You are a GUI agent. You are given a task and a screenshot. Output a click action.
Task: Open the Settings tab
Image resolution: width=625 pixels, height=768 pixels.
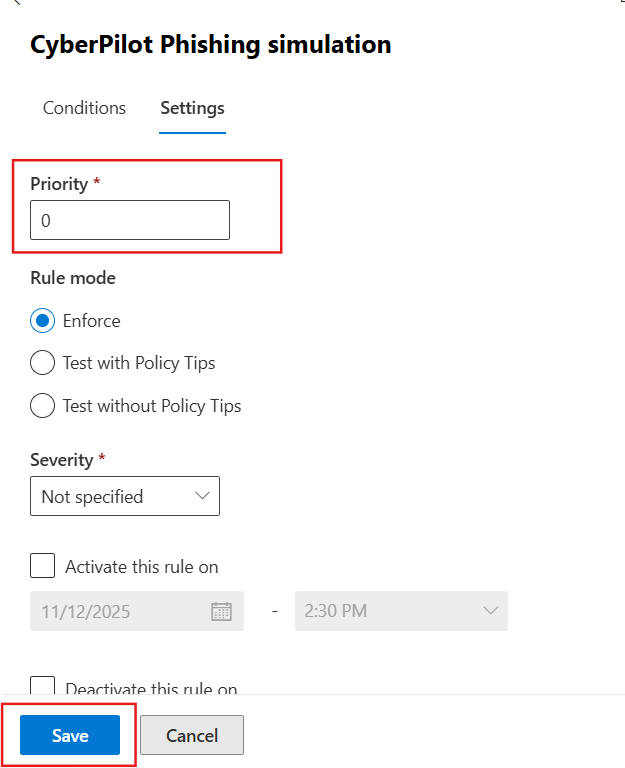[x=192, y=108]
